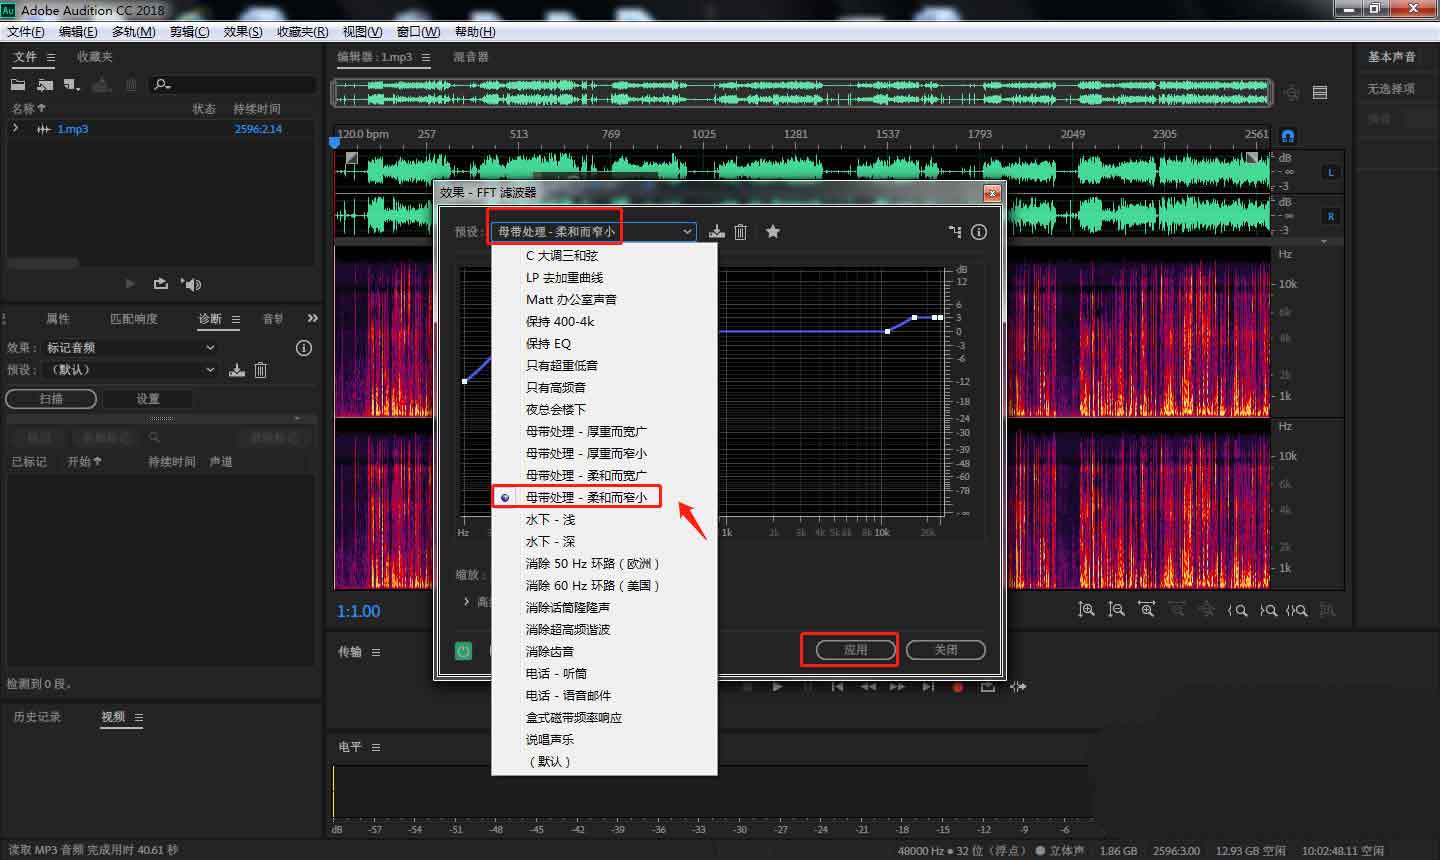The height and width of the screenshot is (860, 1440).
Task: Click the open file folder icon
Action: tap(18, 85)
